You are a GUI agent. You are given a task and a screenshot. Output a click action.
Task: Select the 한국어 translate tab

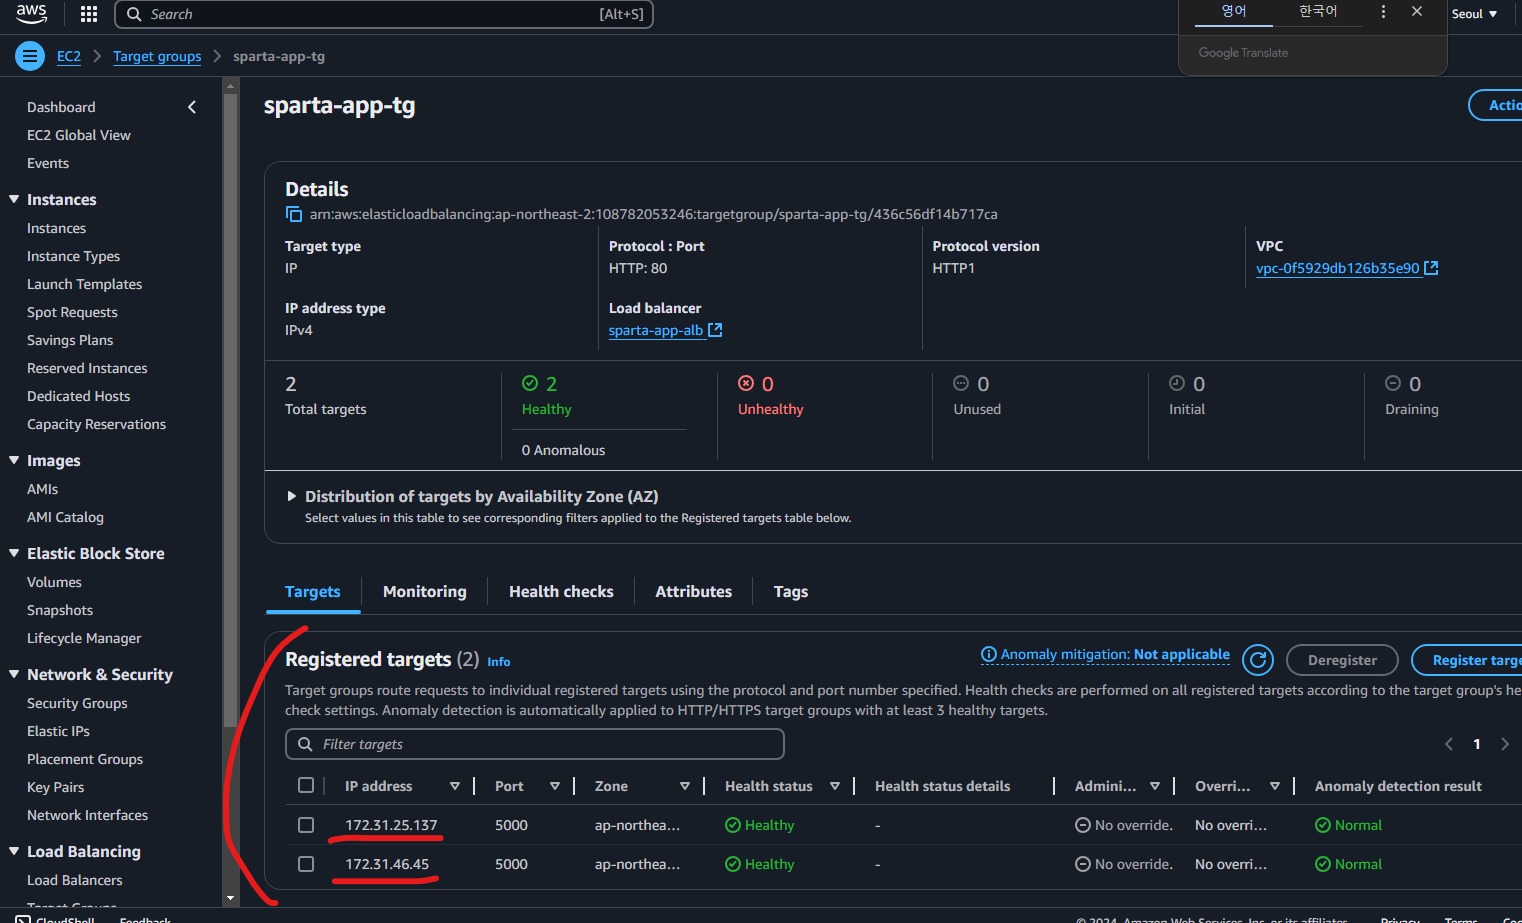click(x=1318, y=12)
